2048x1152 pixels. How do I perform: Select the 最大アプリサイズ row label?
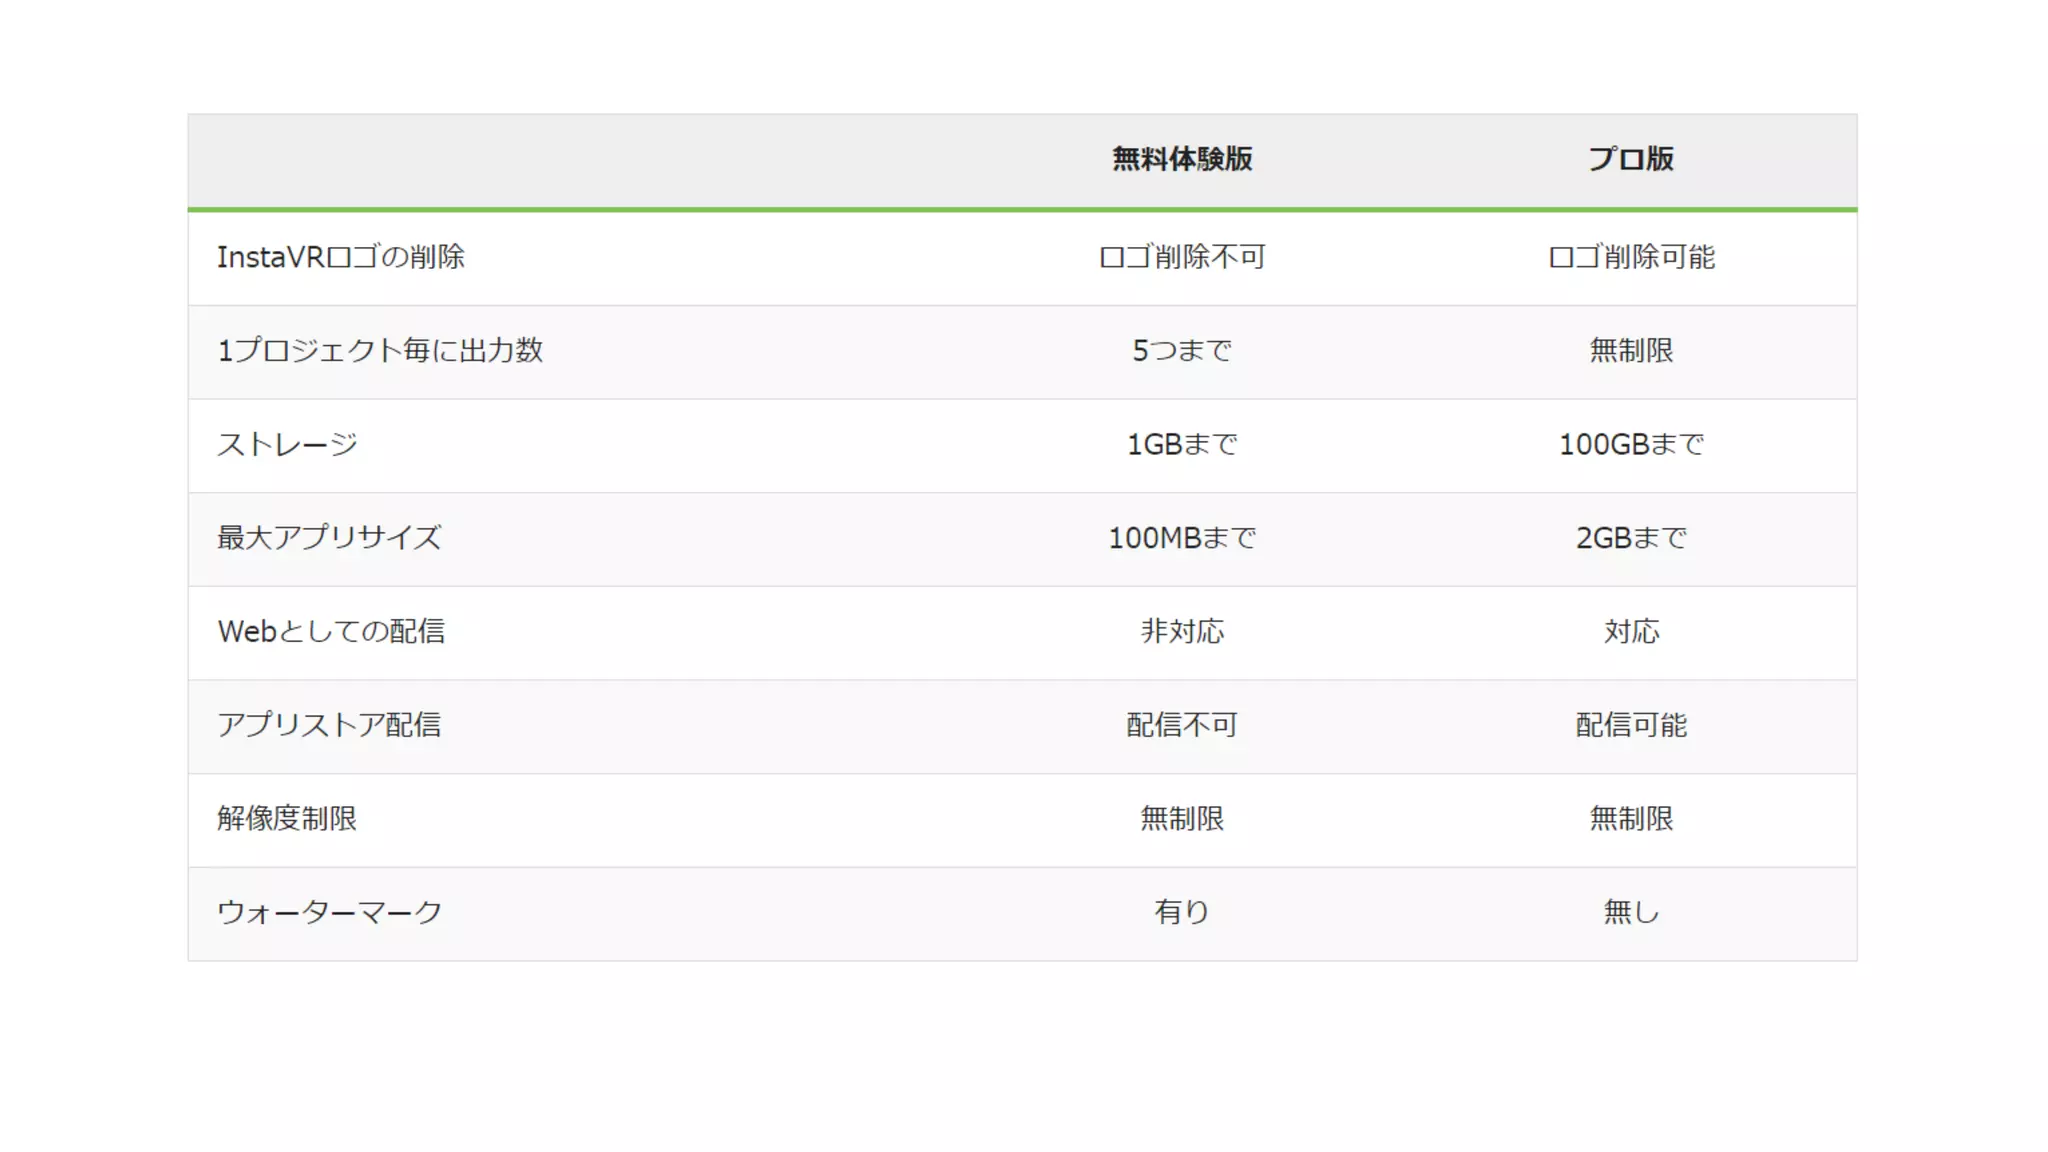click(329, 538)
